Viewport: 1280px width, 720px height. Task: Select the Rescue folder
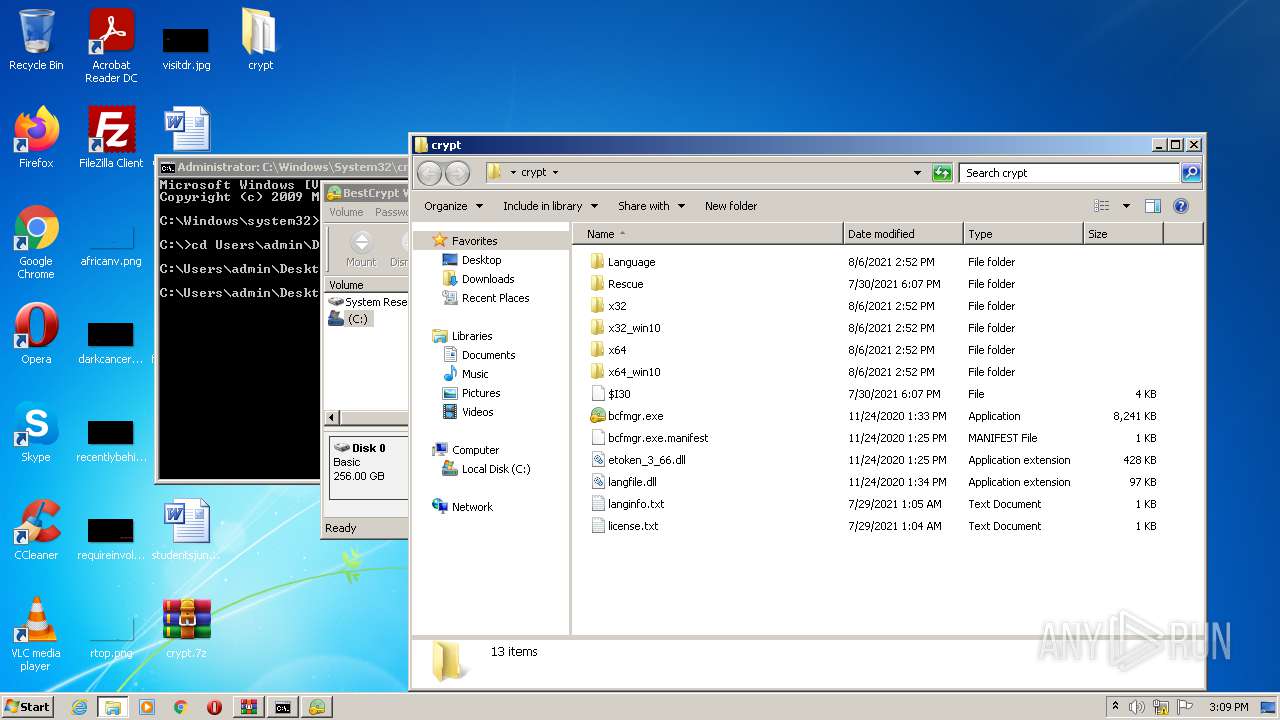click(x=625, y=284)
